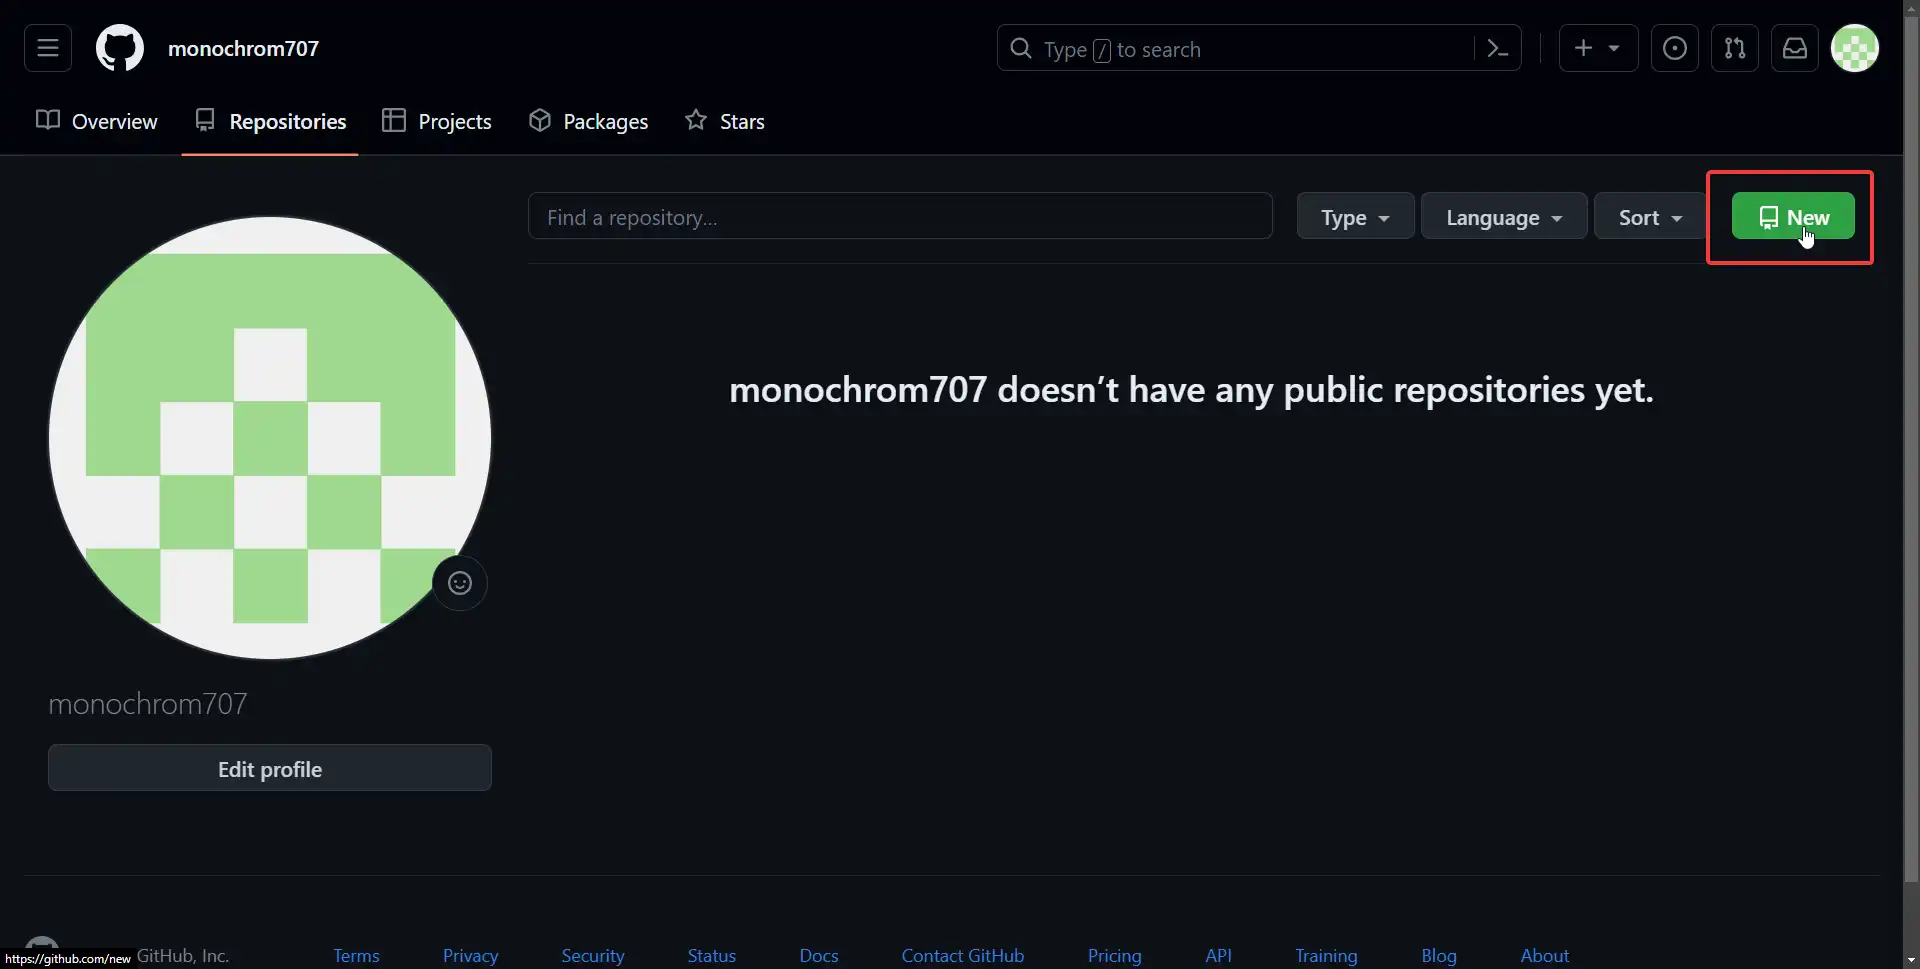Expand the Type filter dropdown
1920x969 pixels.
click(1355, 216)
